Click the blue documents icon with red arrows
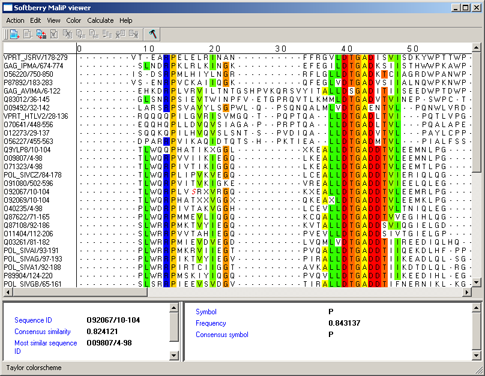The image size is (485, 376). click(x=41, y=34)
